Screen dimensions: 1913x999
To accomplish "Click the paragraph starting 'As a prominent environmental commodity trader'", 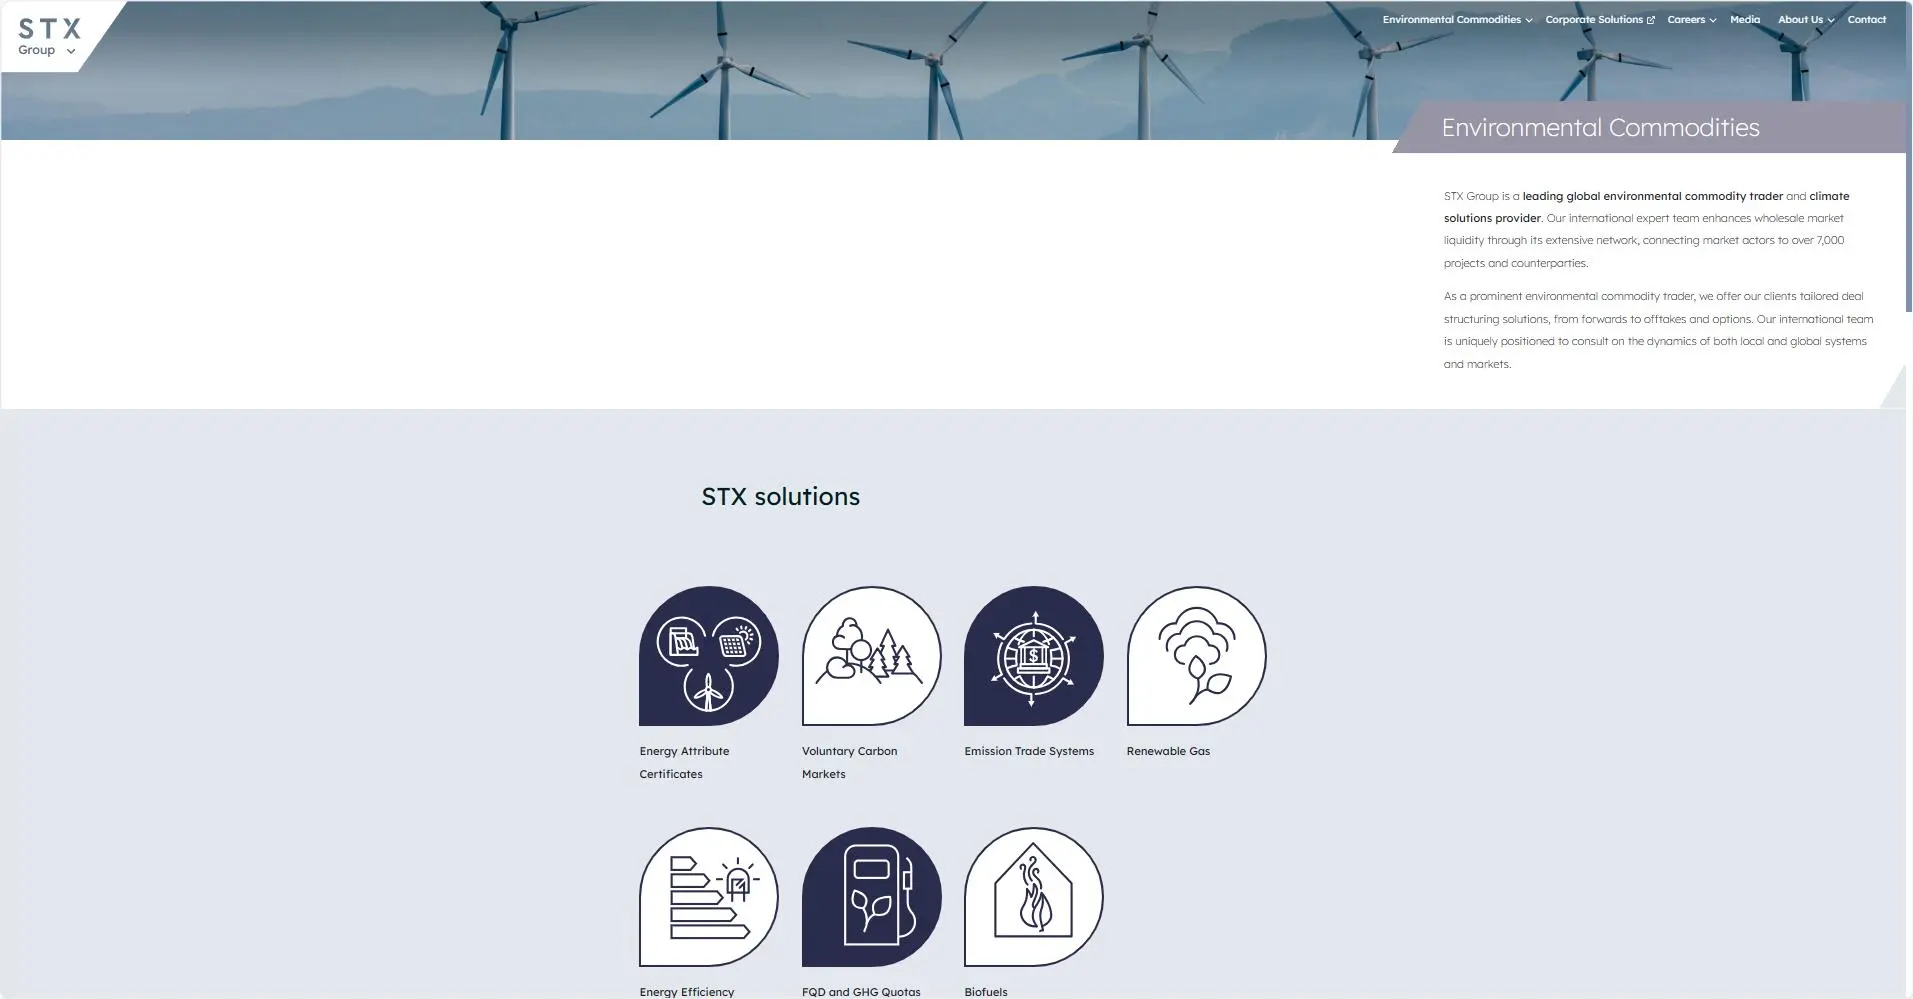I will 1658,330.
